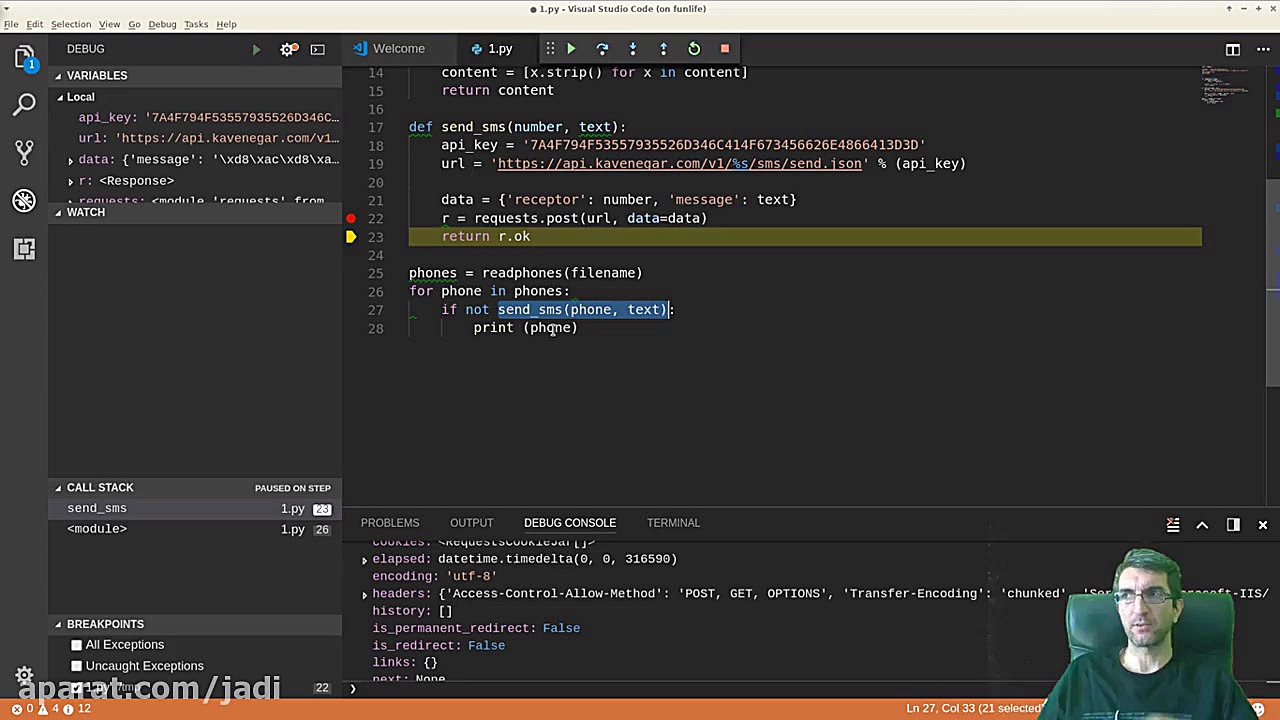The image size is (1280, 720).
Task: Toggle the Uncaught Exceptions checkbox
Action: tap(76, 666)
